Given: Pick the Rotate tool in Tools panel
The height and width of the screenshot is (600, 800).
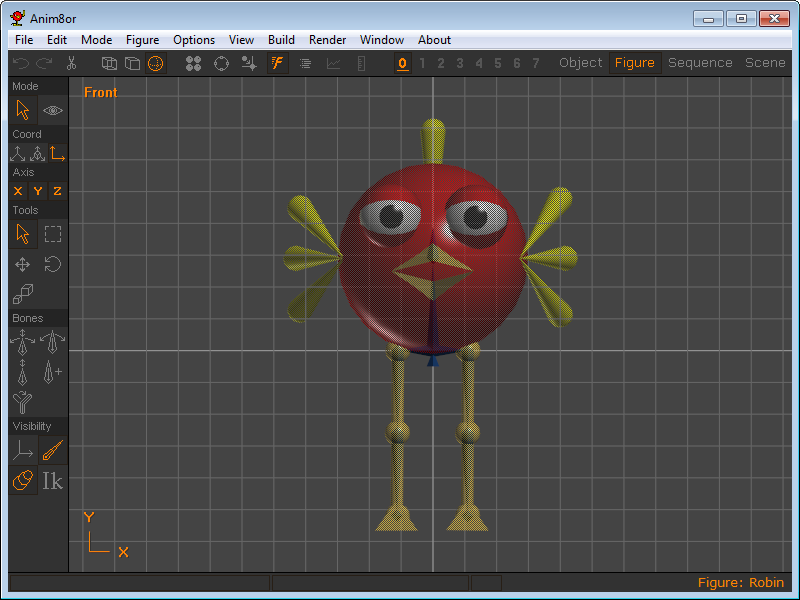Looking at the screenshot, I should coord(53,265).
